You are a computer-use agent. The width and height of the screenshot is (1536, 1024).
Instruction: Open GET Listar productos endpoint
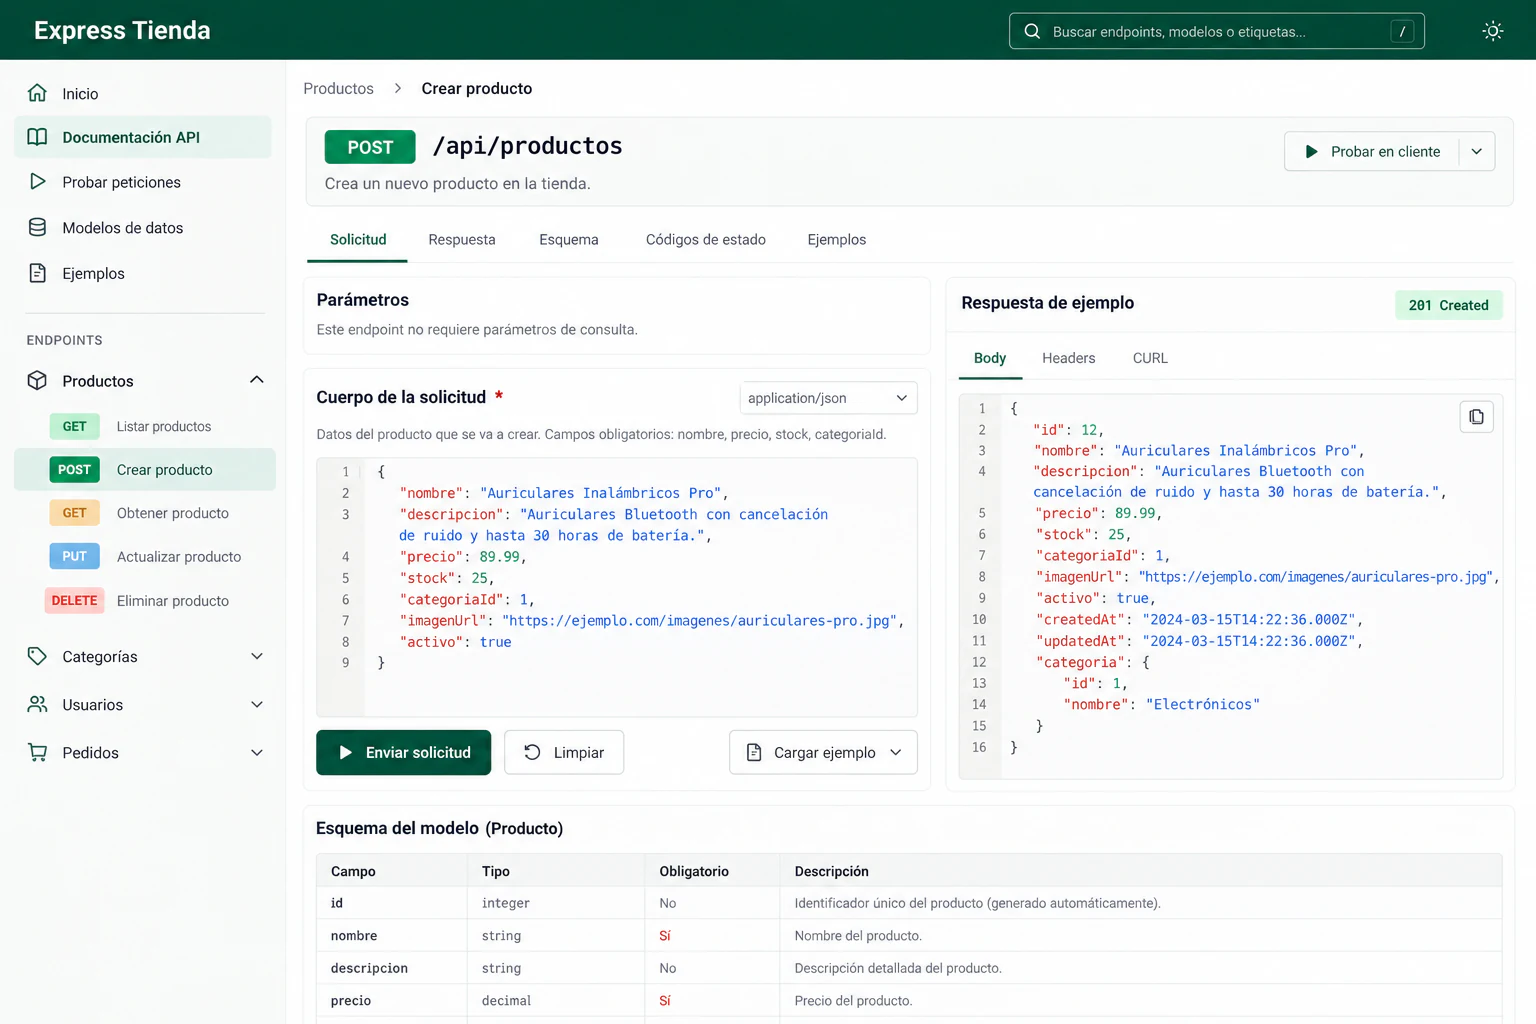pyautogui.click(x=145, y=426)
